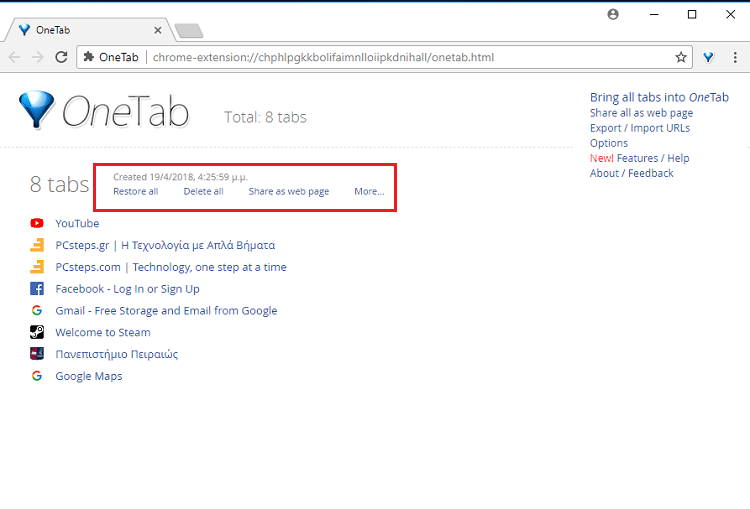Click Share as web page for this group
This screenshot has width=750, height=509.
click(x=289, y=191)
